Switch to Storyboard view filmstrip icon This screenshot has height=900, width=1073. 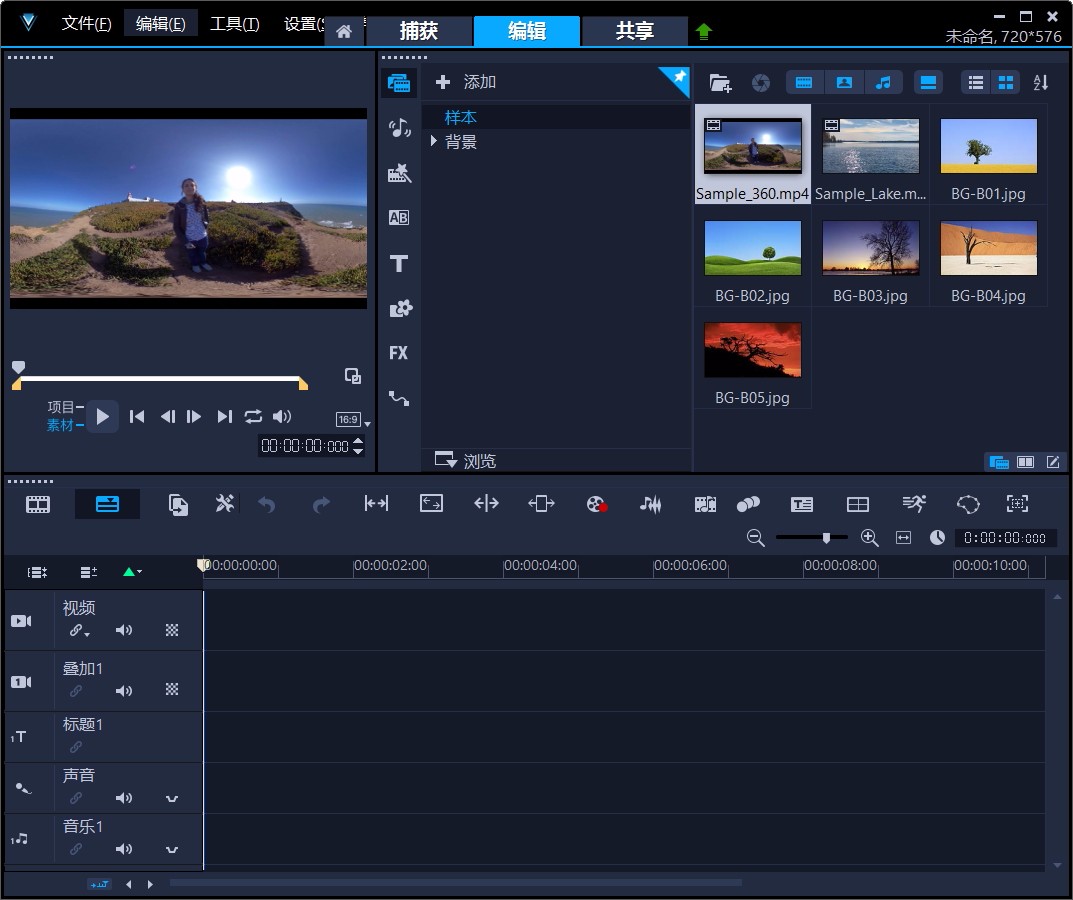(x=38, y=504)
